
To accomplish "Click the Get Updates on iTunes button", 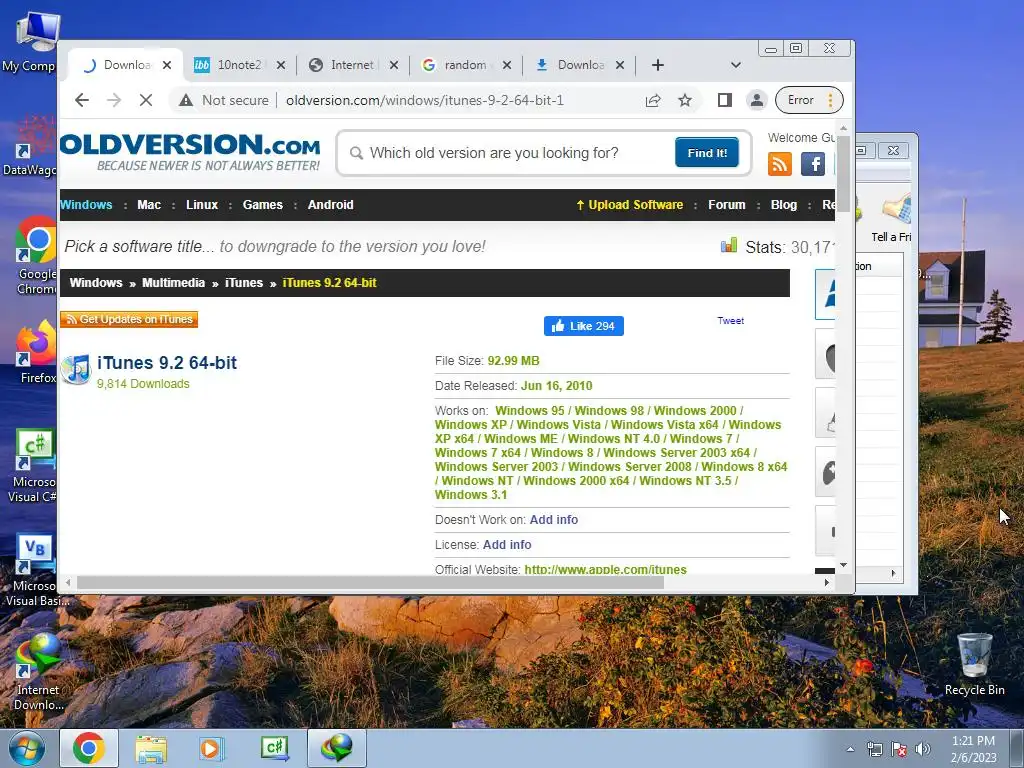I will (x=129, y=319).
